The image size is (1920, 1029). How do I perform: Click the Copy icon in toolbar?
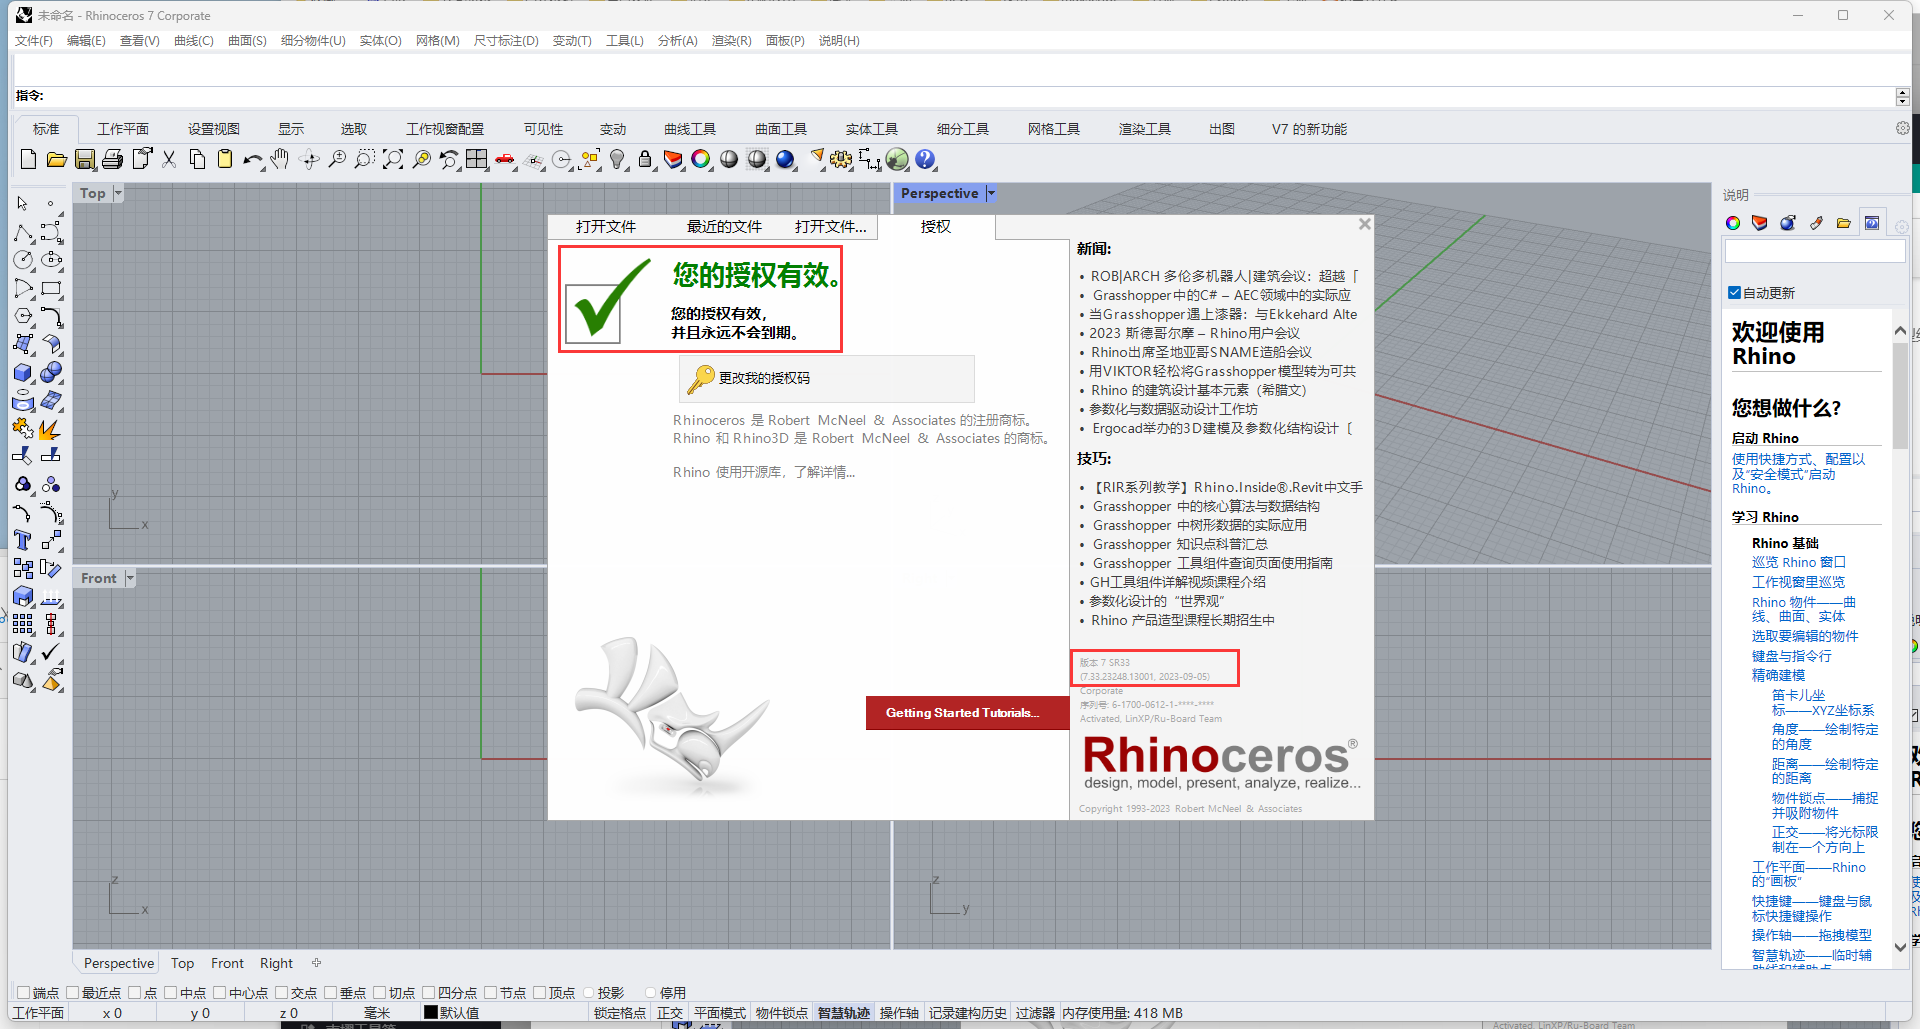click(197, 160)
